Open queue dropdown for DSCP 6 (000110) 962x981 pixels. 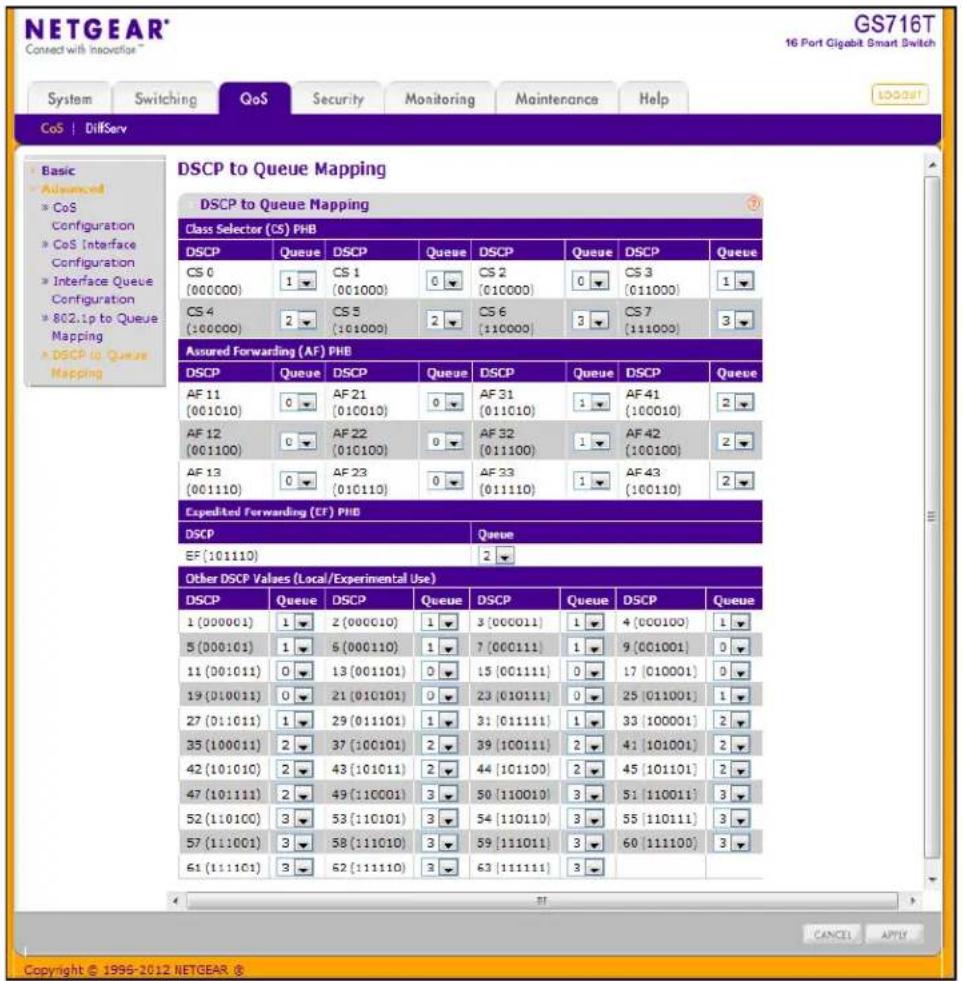point(440,646)
